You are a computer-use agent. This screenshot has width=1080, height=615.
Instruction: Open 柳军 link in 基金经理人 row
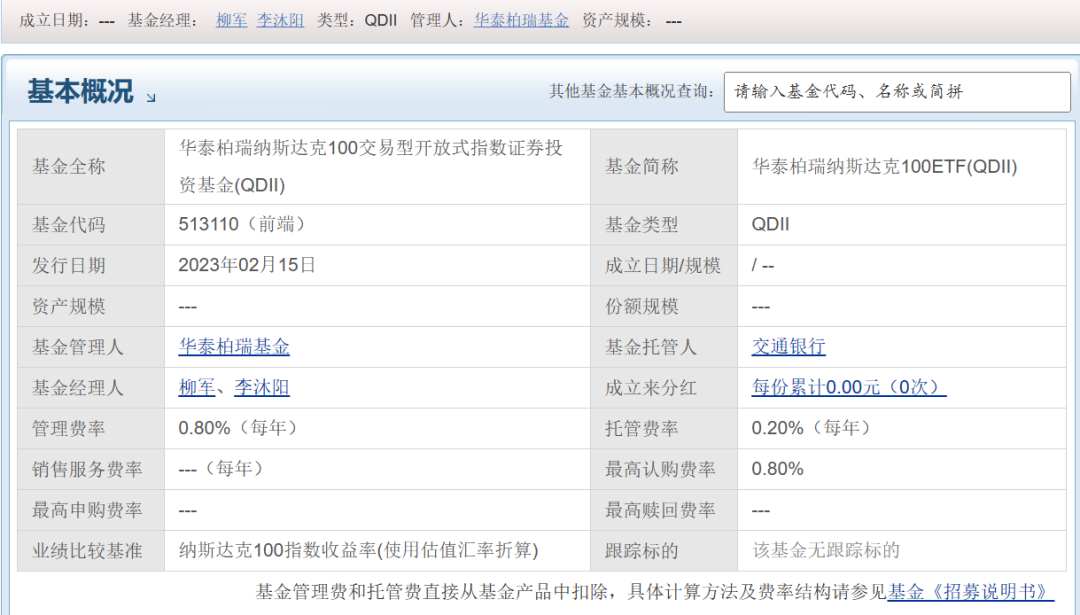pos(197,387)
